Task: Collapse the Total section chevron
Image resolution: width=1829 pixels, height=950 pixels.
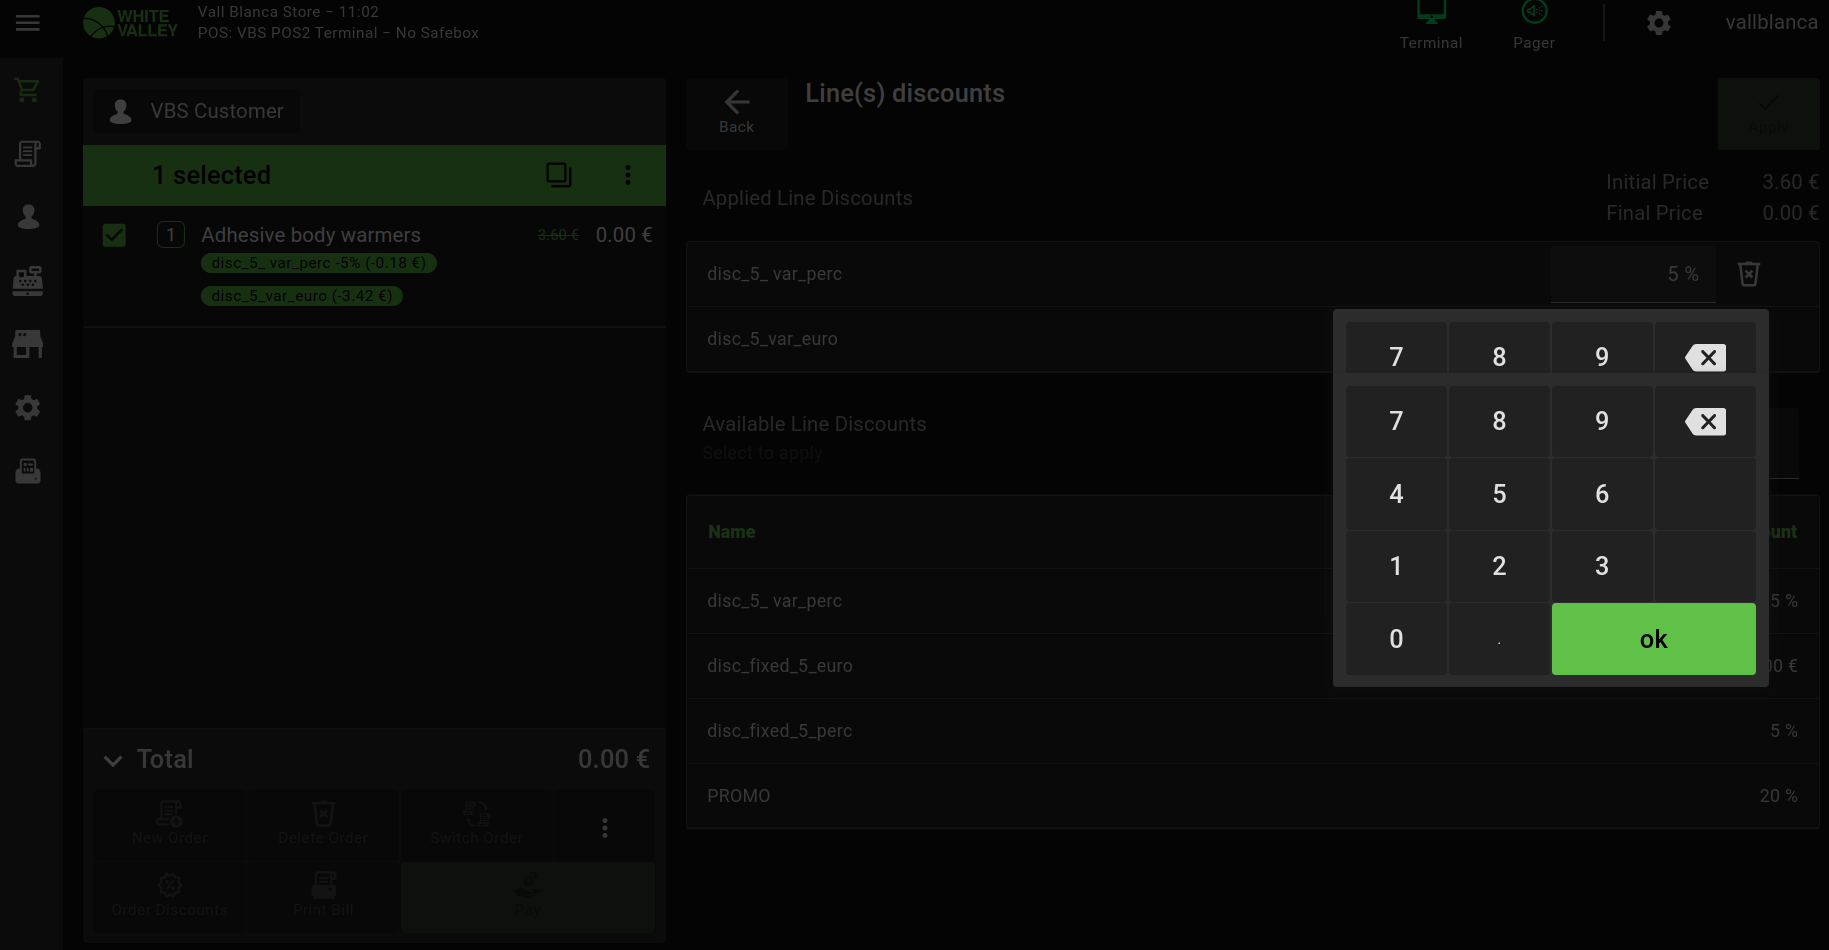Action: coord(113,761)
